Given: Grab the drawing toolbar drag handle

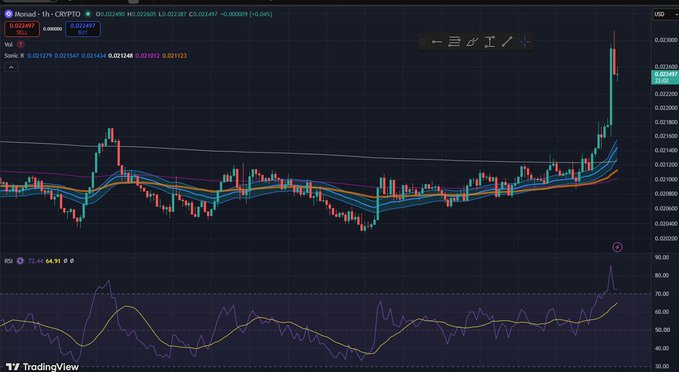Looking at the screenshot, I should pyautogui.click(x=423, y=42).
